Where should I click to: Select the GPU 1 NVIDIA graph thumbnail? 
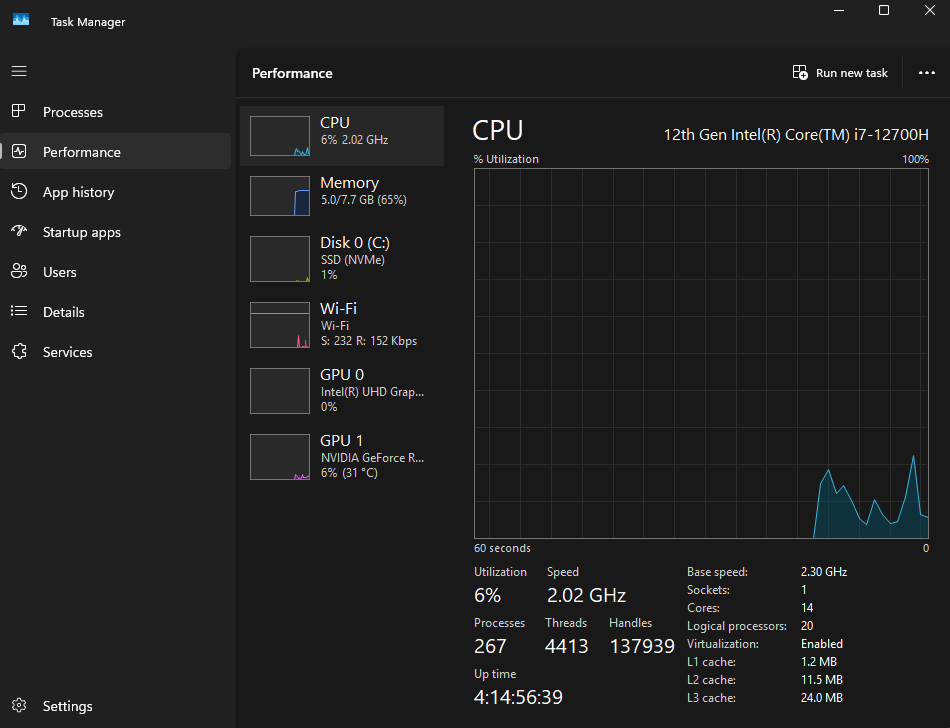coord(280,457)
